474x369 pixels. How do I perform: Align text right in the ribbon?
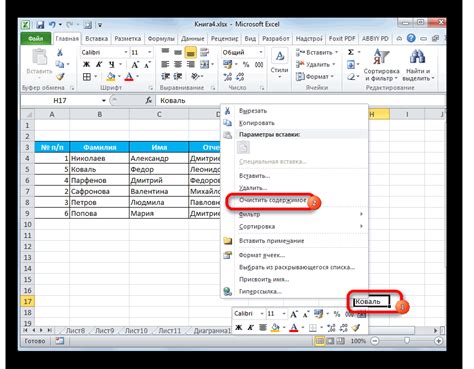click(190, 64)
